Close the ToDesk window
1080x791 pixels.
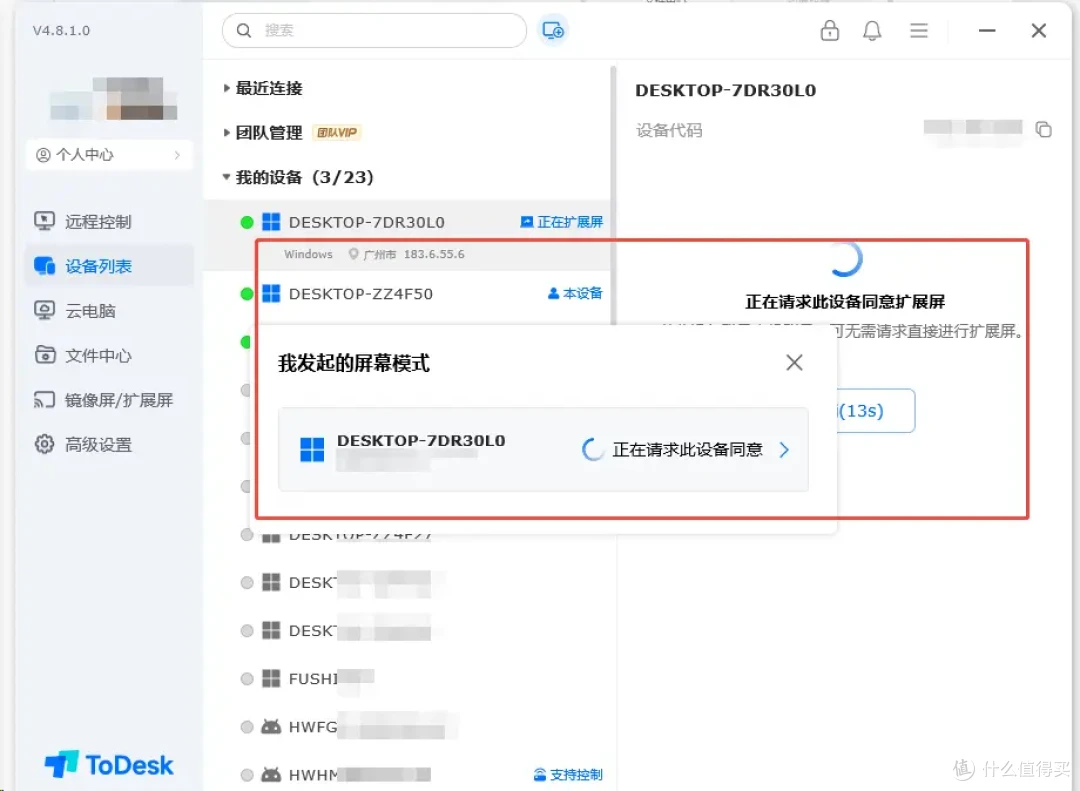point(1039,30)
